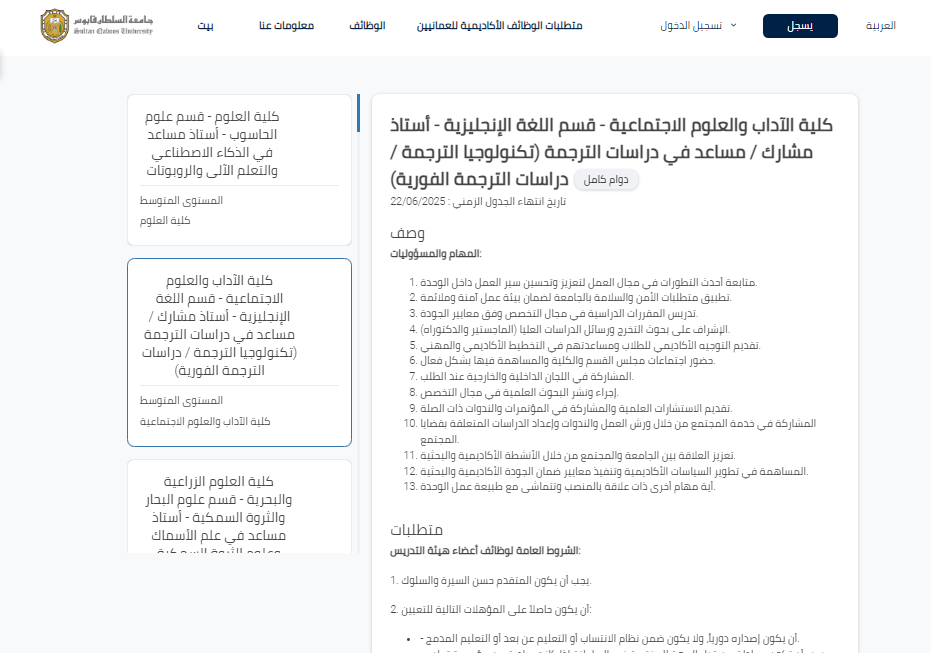Select الوظائف in the top navigation
This screenshot has height=653, width=931.
click(367, 26)
